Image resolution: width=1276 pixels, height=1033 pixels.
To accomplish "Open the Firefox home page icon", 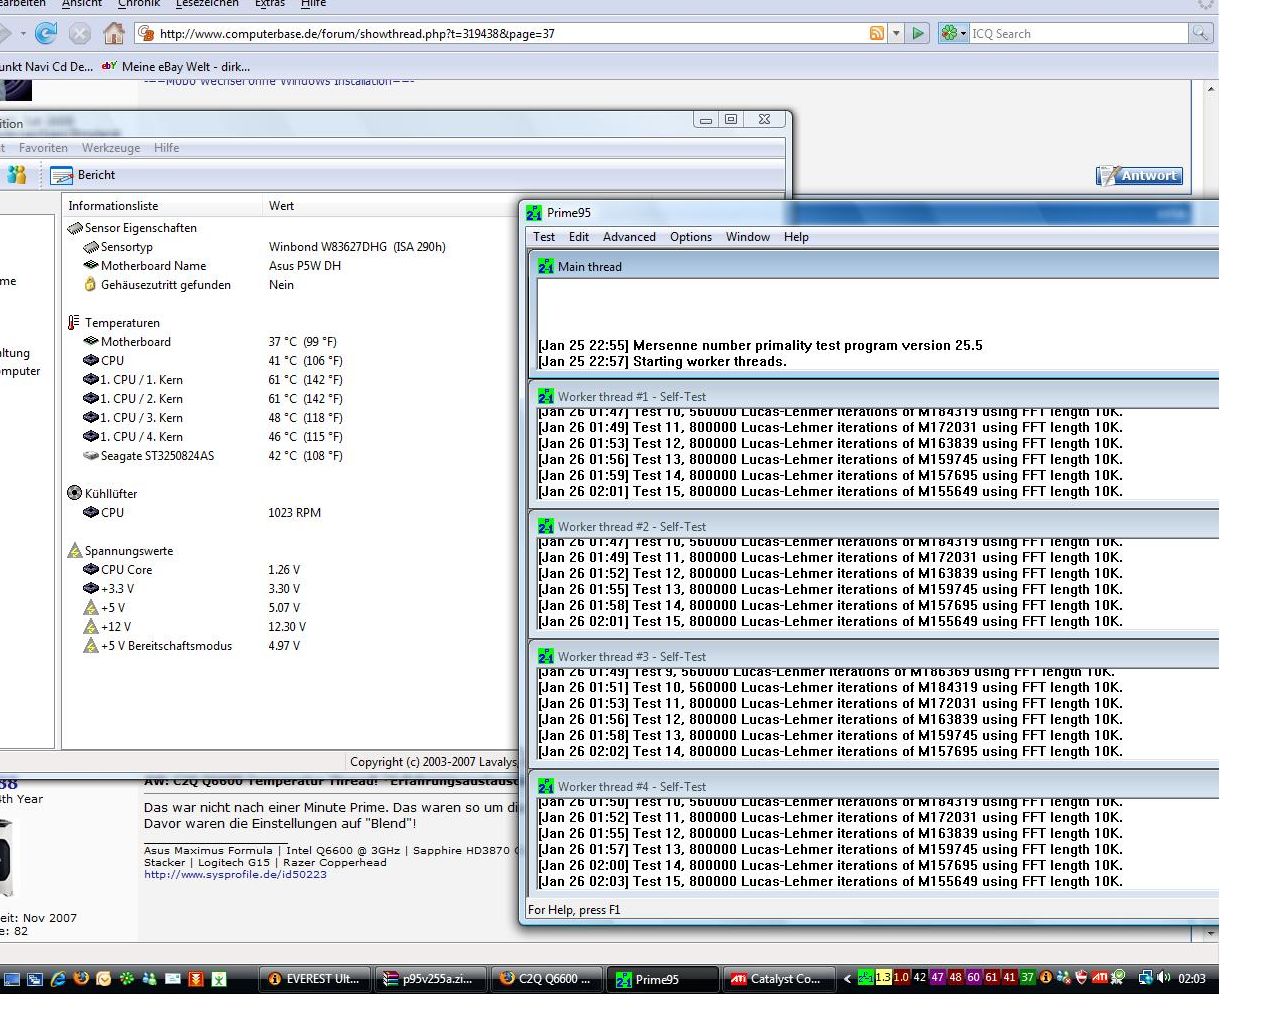I will tap(114, 33).
